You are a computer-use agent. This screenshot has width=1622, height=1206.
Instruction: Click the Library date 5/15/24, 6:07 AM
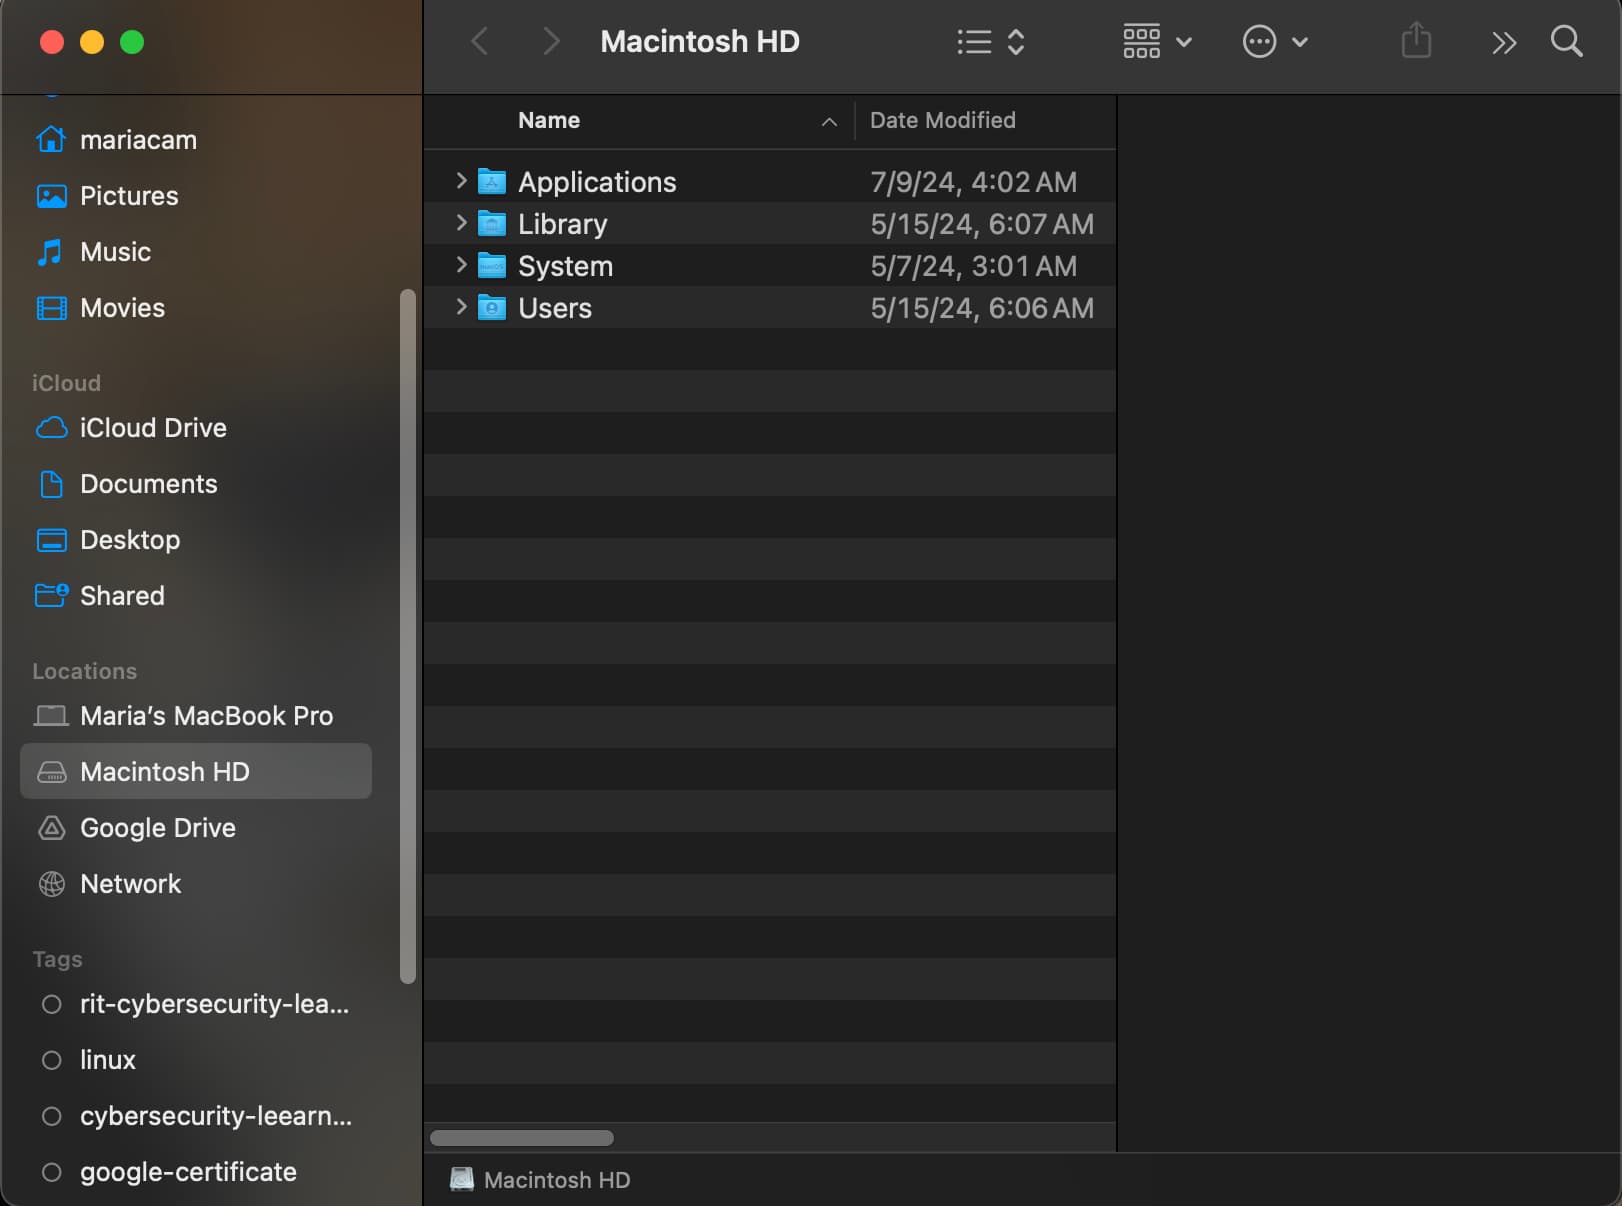(982, 224)
